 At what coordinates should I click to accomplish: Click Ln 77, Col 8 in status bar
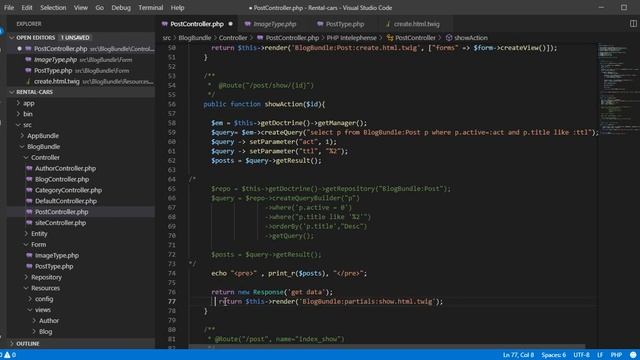point(518,355)
